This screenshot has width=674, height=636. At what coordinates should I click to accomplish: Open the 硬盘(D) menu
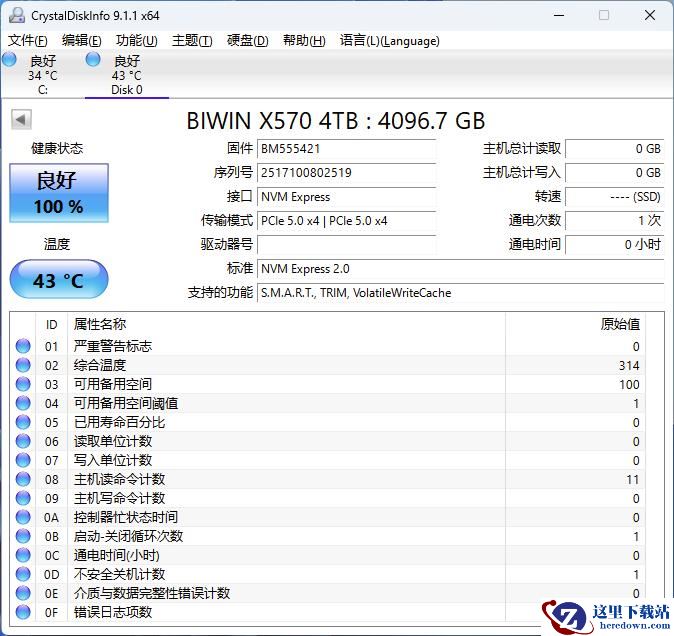(x=248, y=41)
